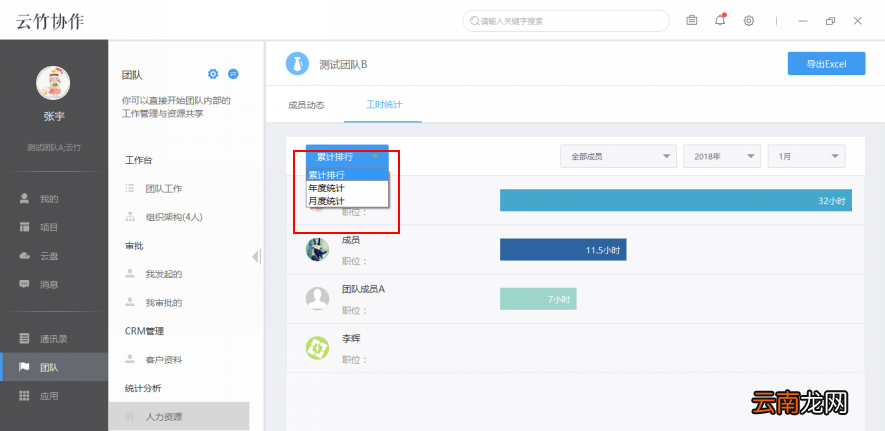Choose 年度统计 option in list
Viewport: 885px width, 431px height.
[x=347, y=188]
